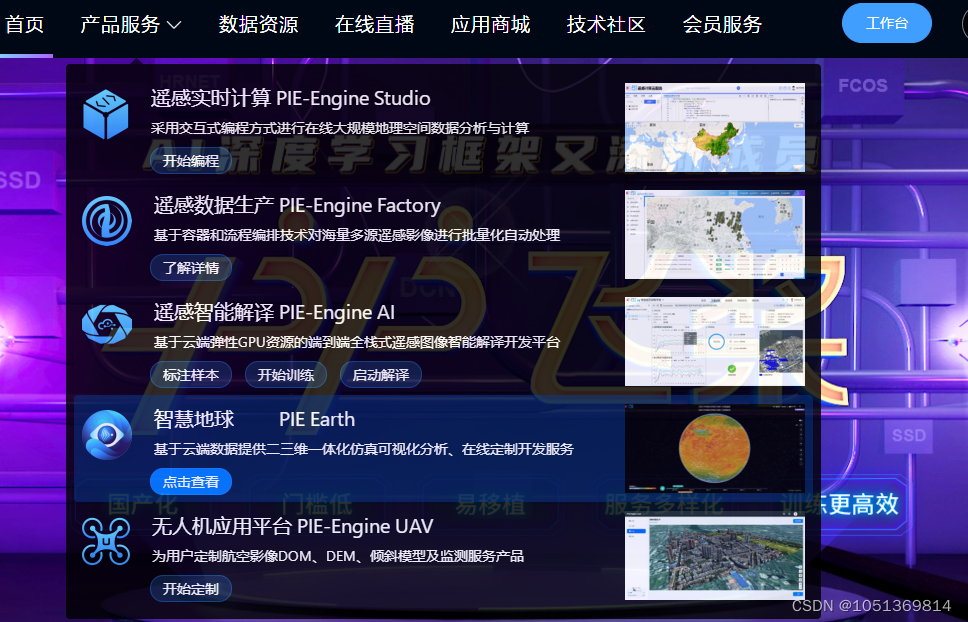Click the 开始训练 button
Image resolution: width=968 pixels, height=622 pixels.
click(286, 375)
